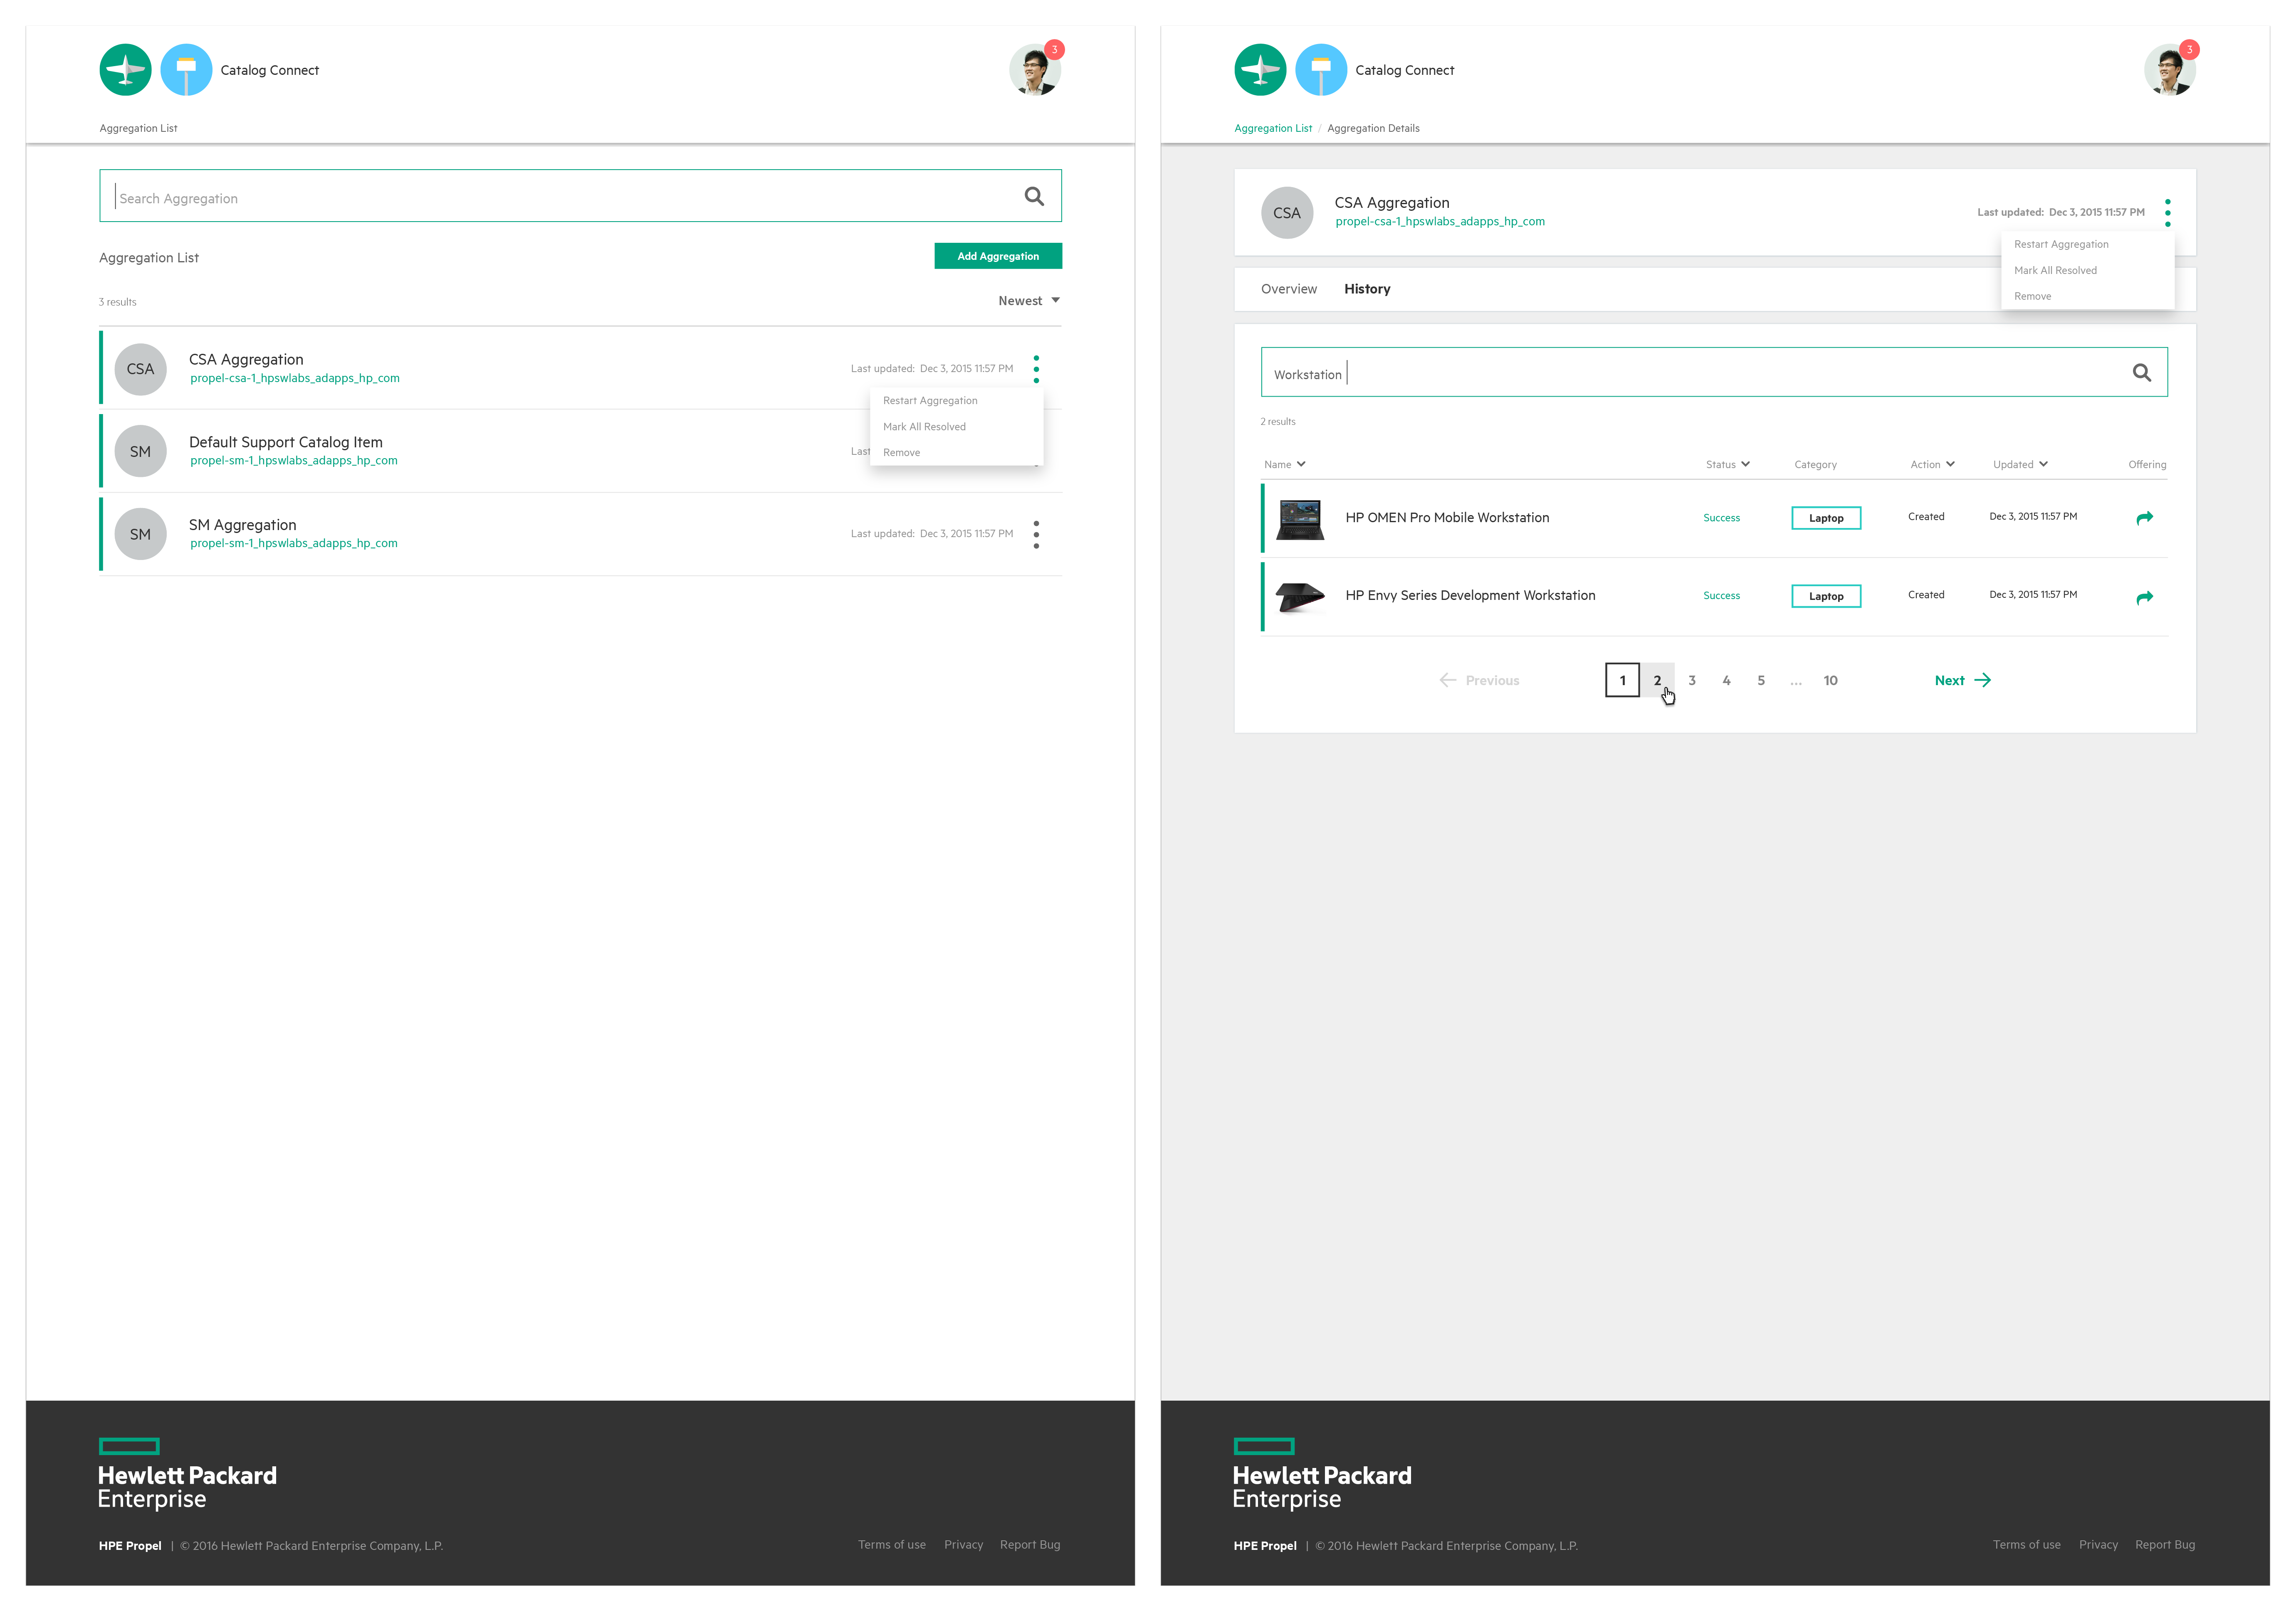2296x1611 pixels.
Task: Click Report Bug in left page footer
Action: click(x=1030, y=1545)
